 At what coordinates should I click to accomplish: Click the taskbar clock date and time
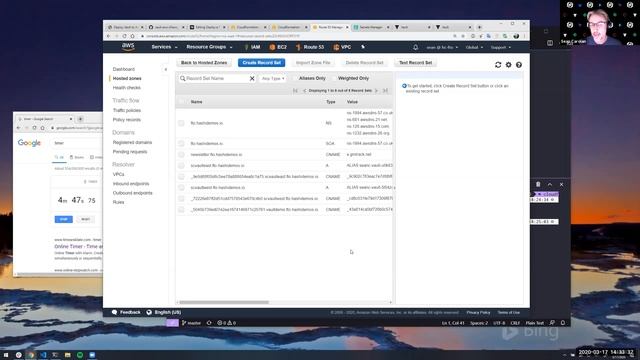pyautogui.click(x=606, y=352)
